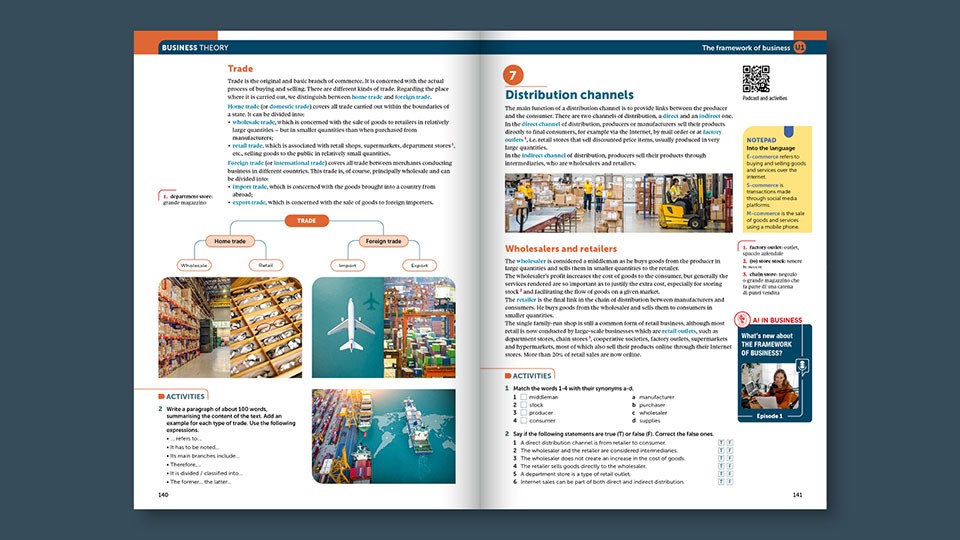Screen dimensions: 960x540
Task: Mark F for statement 2 about intermediaries
Action: tap(730, 450)
